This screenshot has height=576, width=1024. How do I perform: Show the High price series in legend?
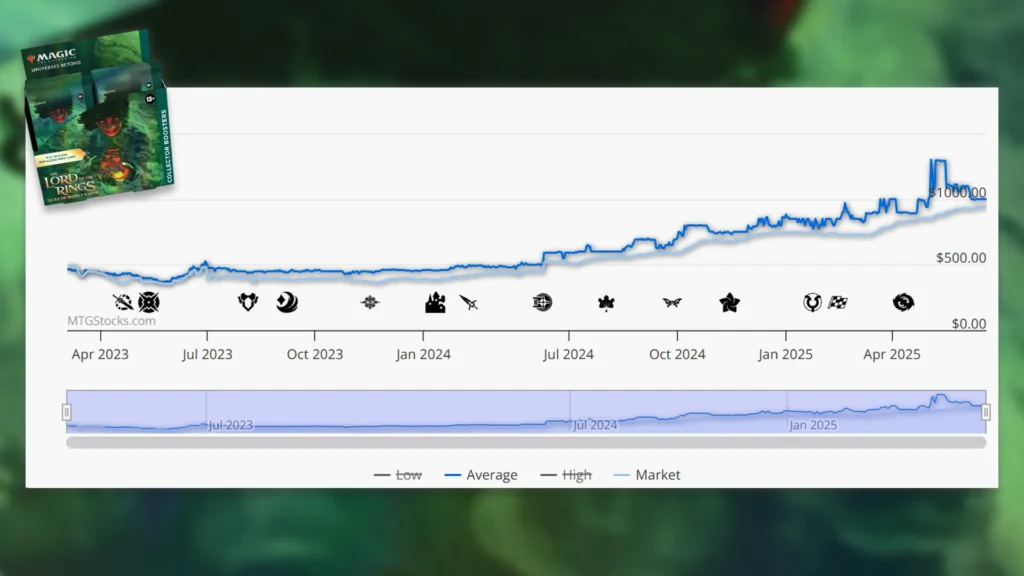566,475
